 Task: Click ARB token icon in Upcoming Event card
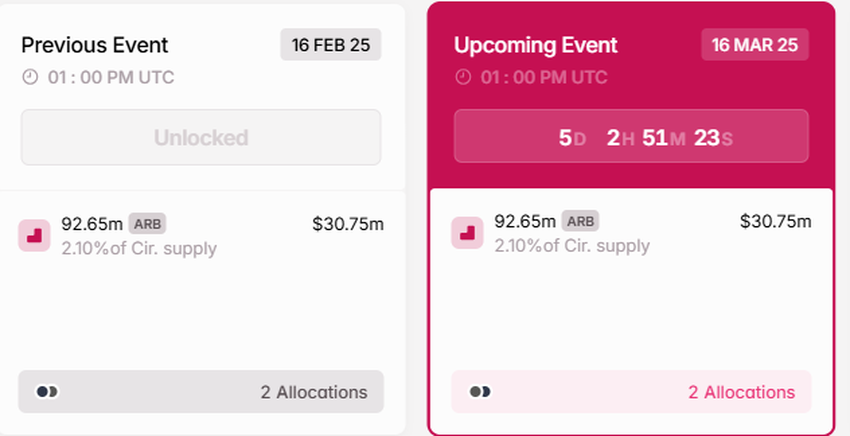coord(467,233)
